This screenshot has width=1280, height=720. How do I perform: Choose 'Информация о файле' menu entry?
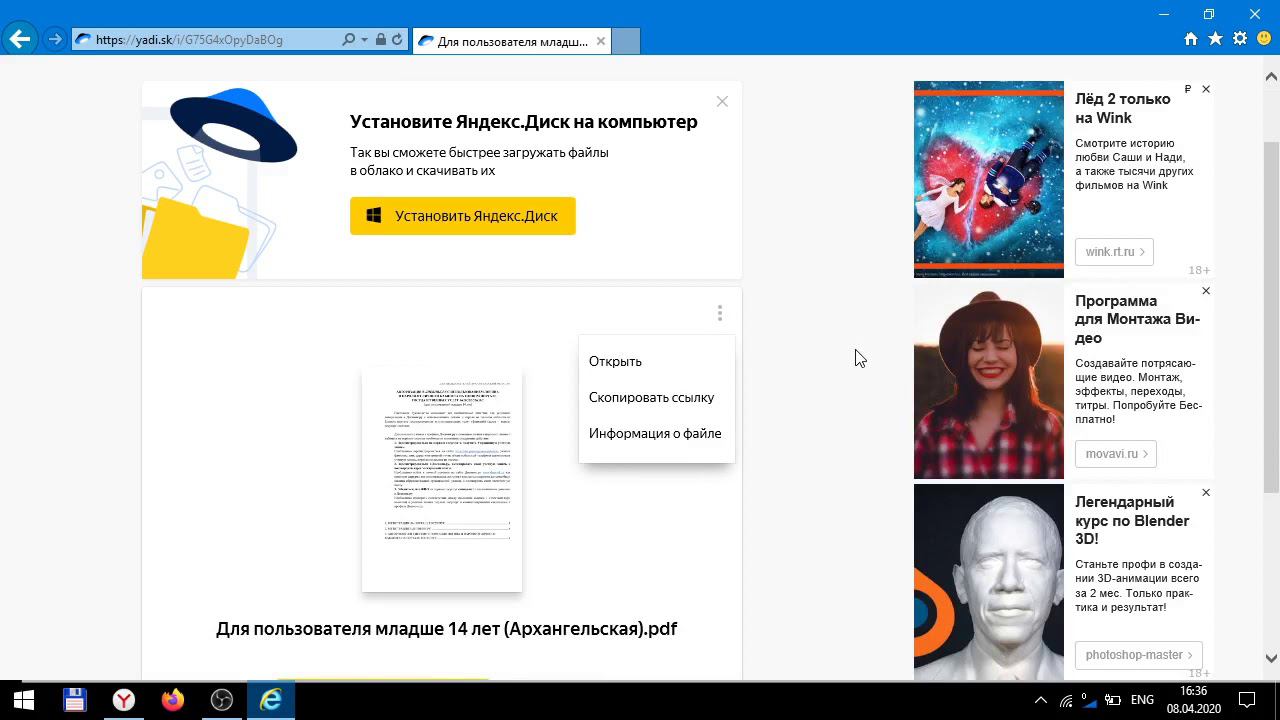tap(655, 433)
